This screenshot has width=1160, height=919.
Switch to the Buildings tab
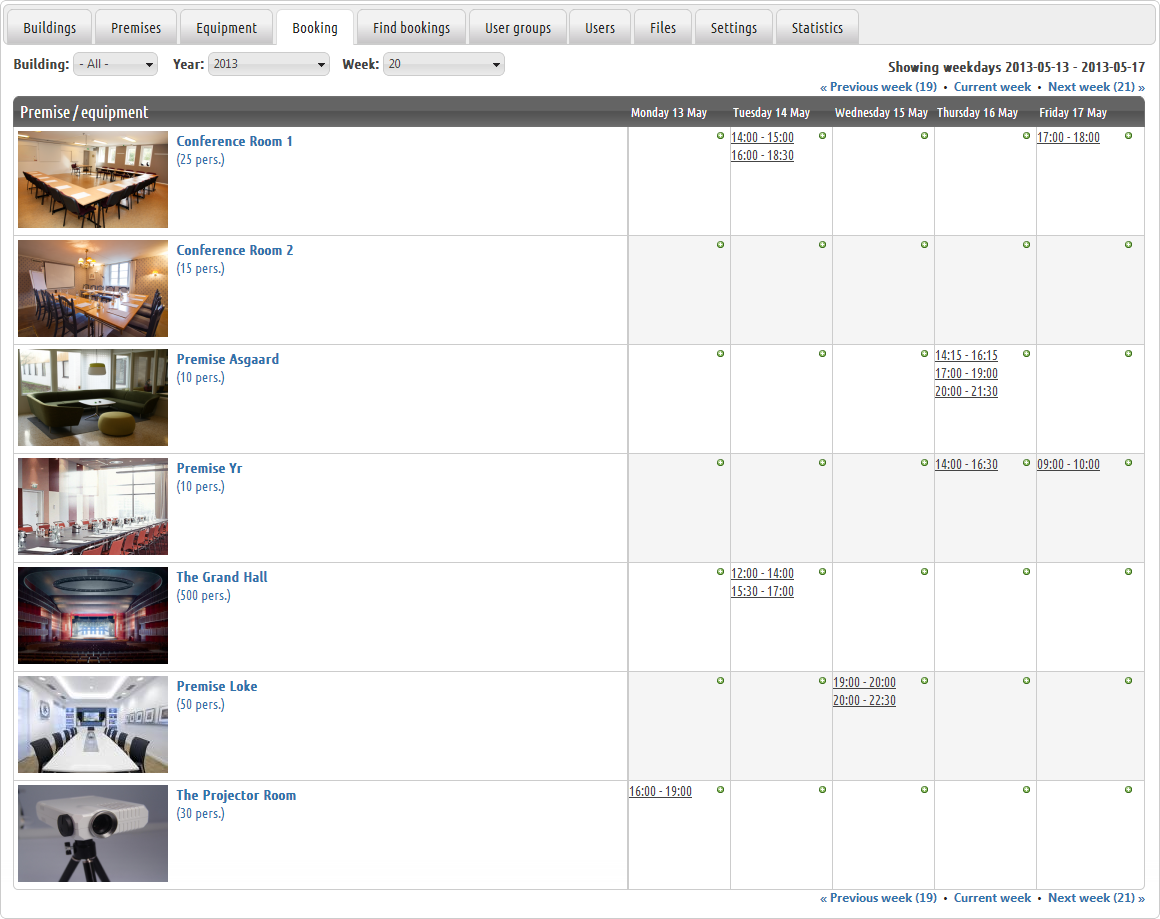[50, 27]
